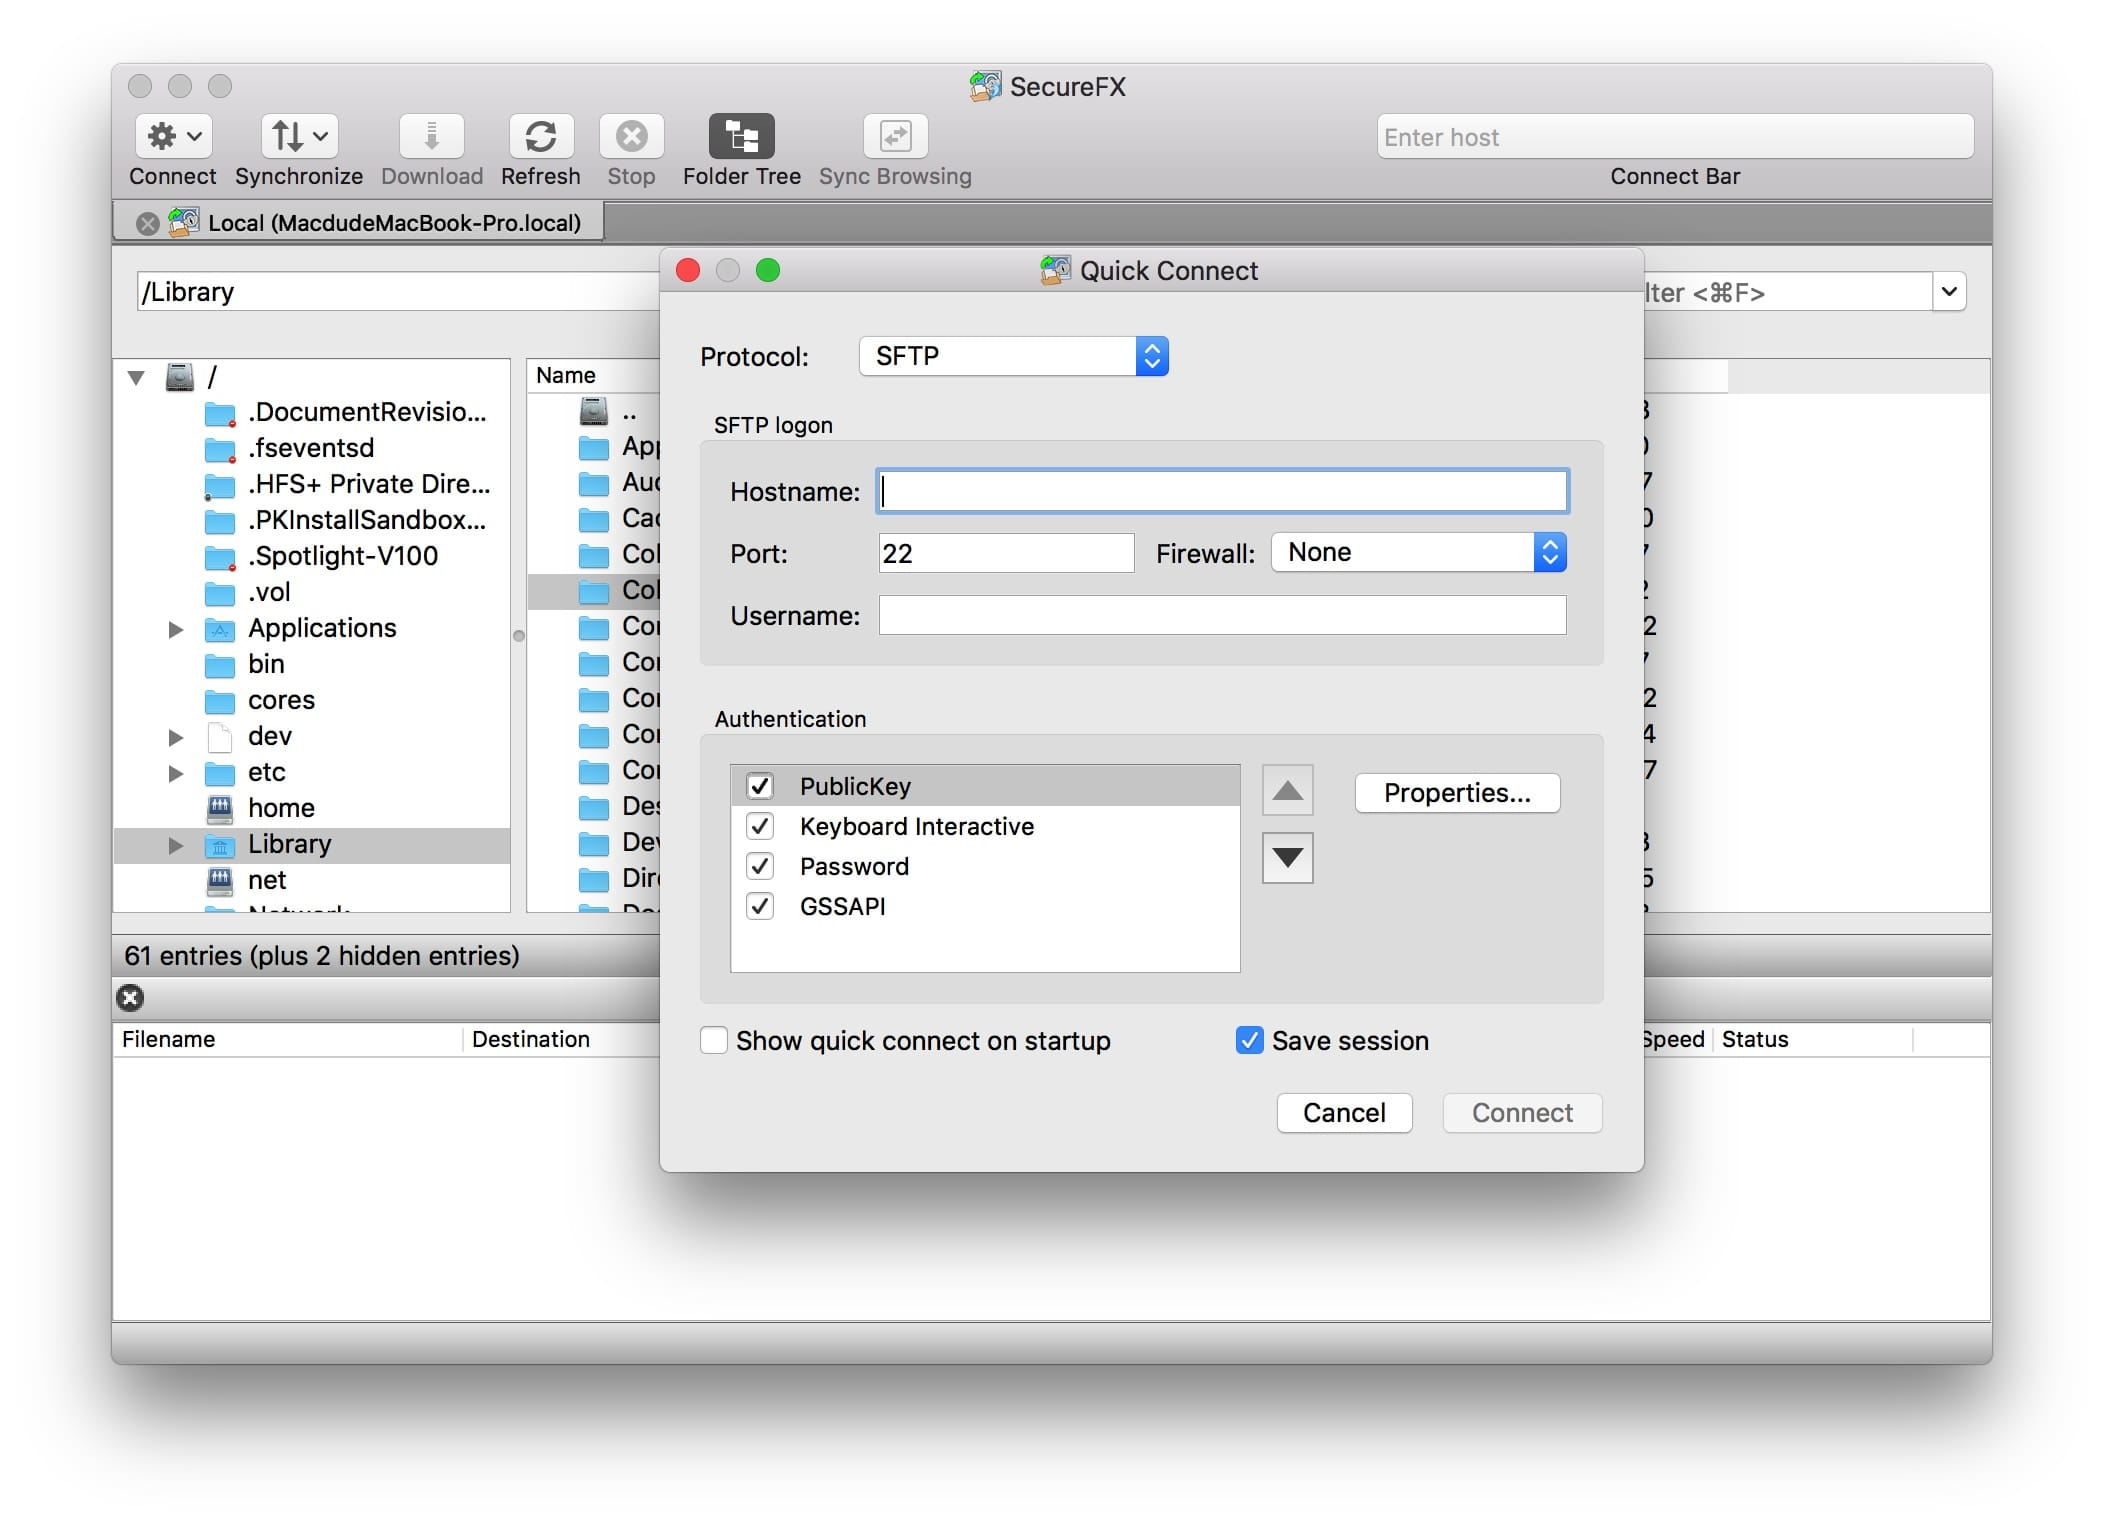Screen dimensions: 2104x1524
Task: Click the /Library path field
Action: coord(398,292)
